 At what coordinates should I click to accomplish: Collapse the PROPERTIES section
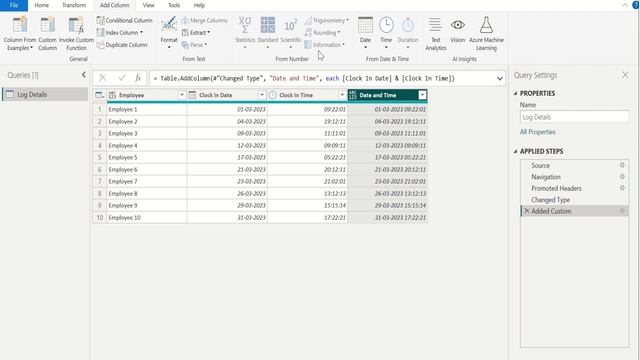pyautogui.click(x=516, y=93)
